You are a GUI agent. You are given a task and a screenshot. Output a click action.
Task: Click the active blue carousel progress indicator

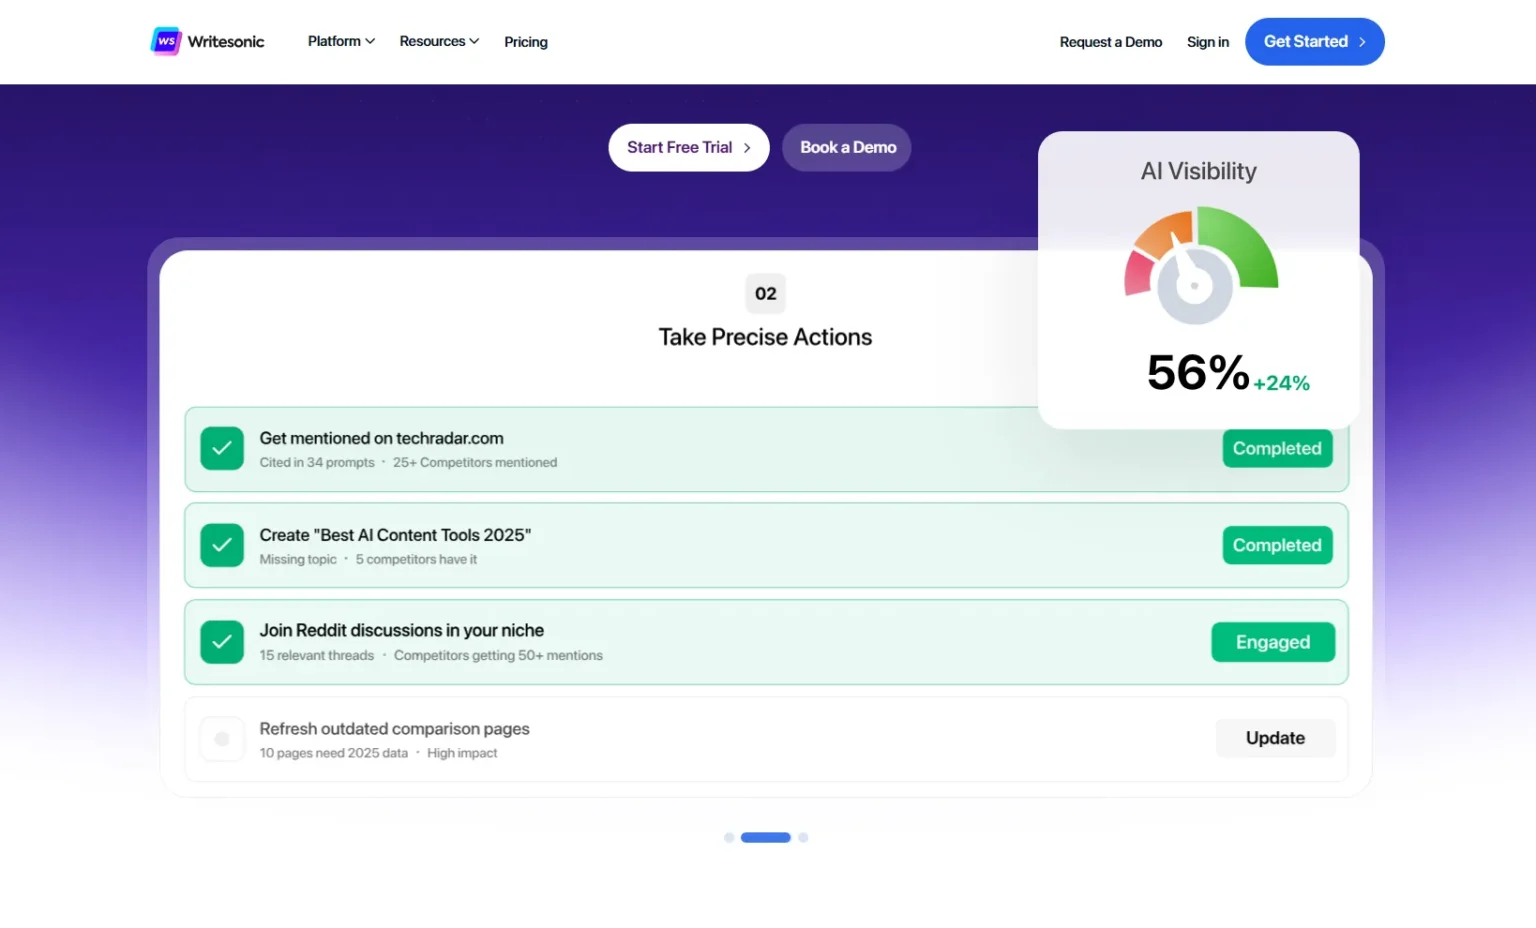click(x=765, y=837)
